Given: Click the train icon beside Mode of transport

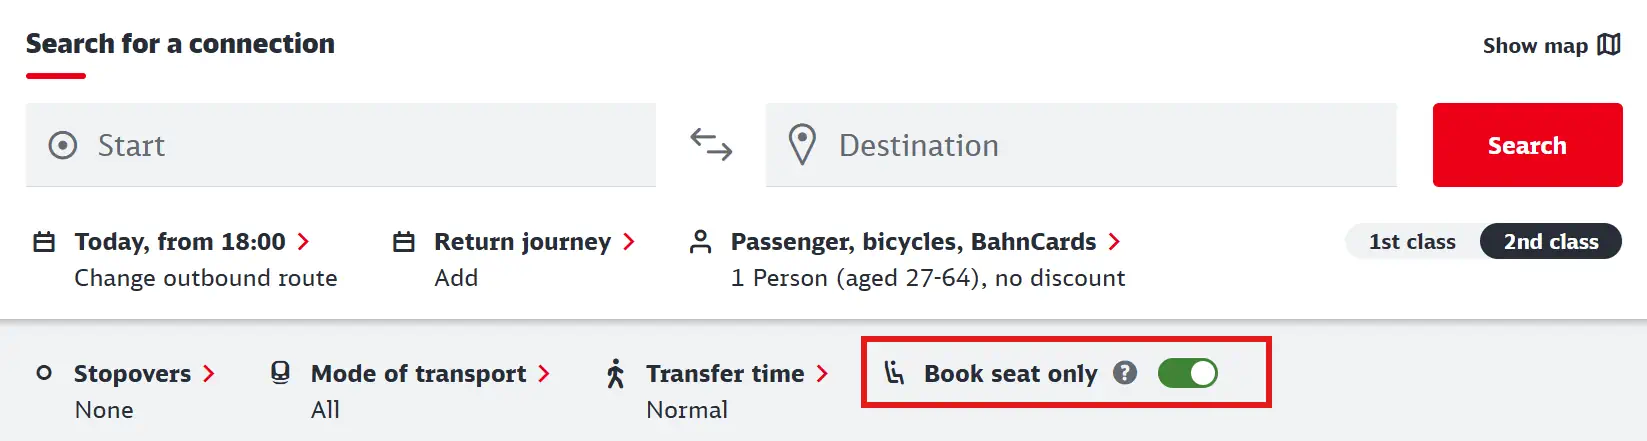Looking at the screenshot, I should point(281,373).
